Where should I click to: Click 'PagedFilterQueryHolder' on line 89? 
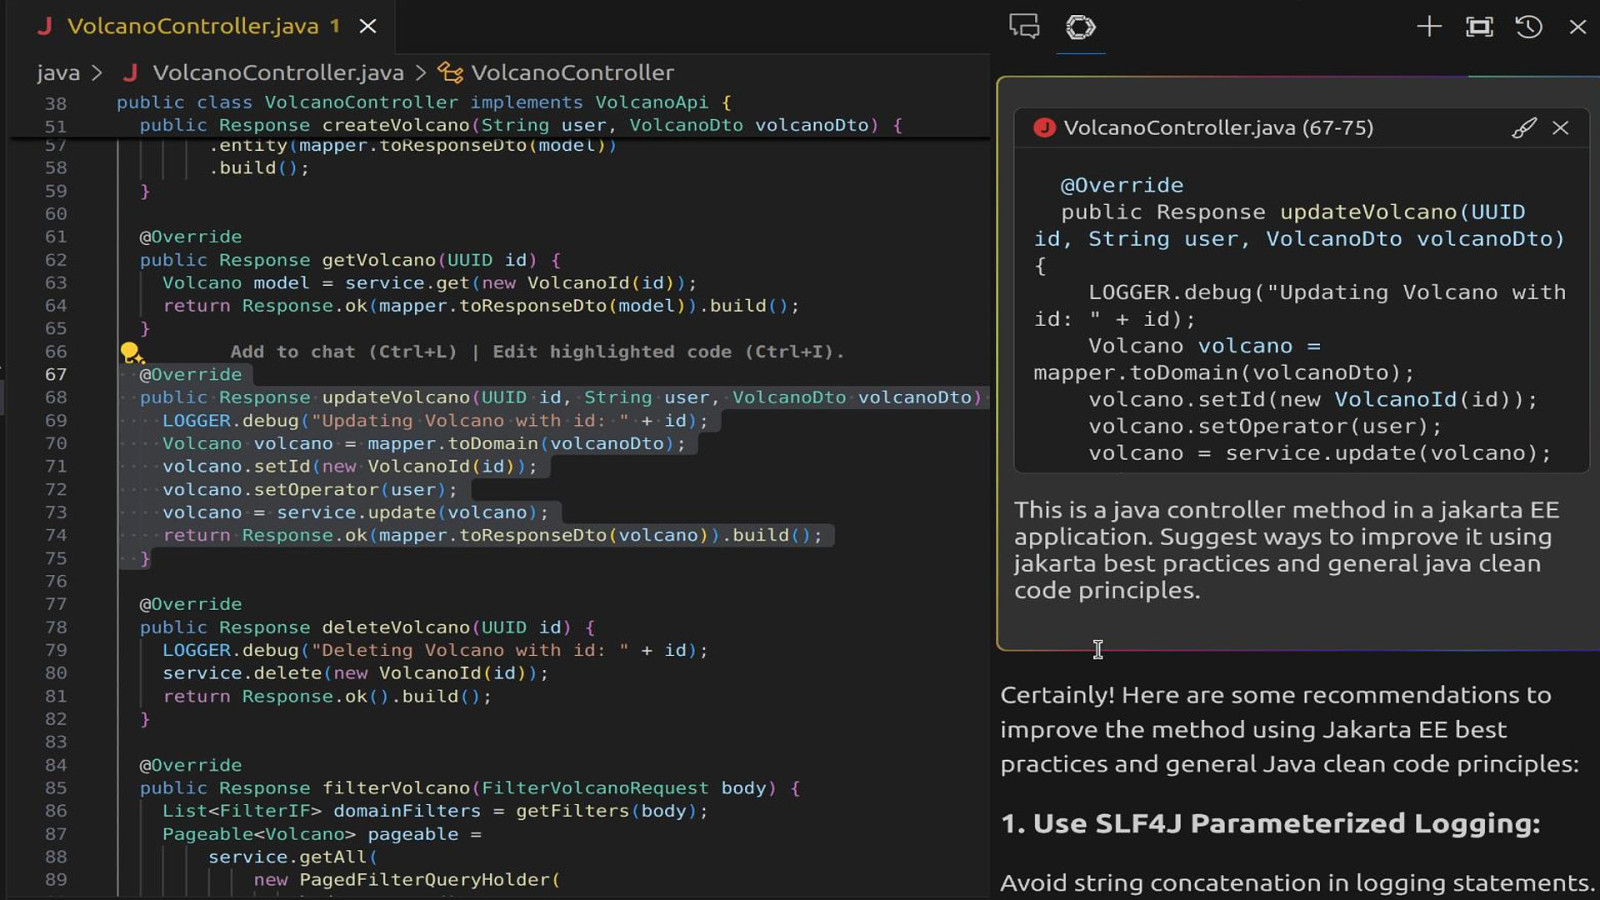tap(425, 880)
